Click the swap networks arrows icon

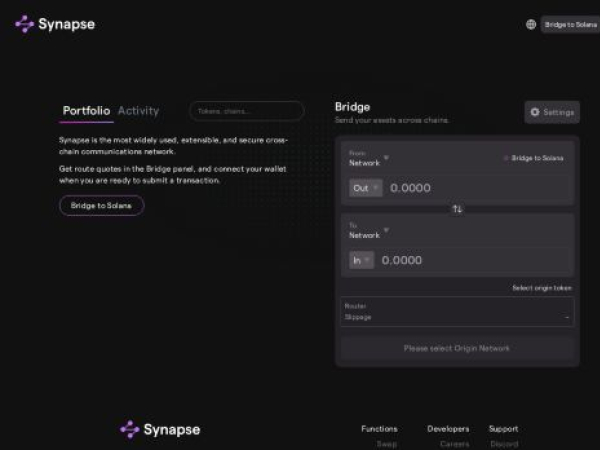[457, 209]
